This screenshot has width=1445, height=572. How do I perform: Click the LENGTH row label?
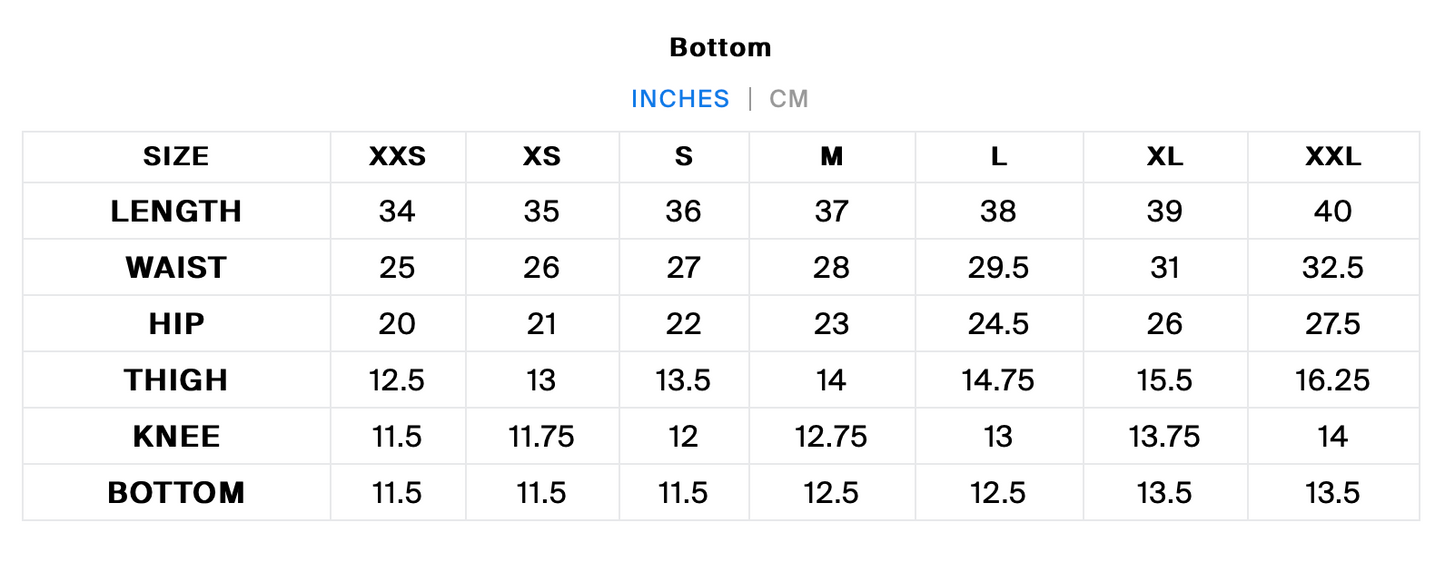pyautogui.click(x=176, y=211)
